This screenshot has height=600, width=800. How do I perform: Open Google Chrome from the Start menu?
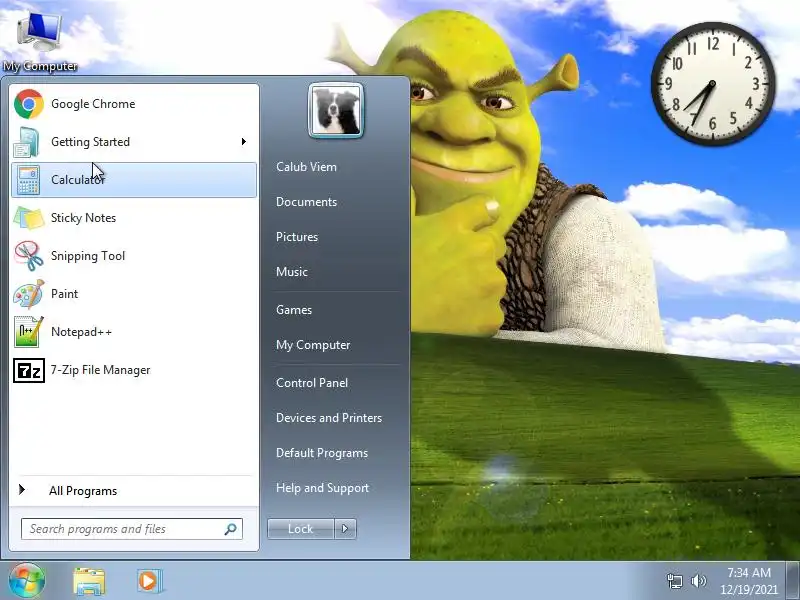coord(134,104)
